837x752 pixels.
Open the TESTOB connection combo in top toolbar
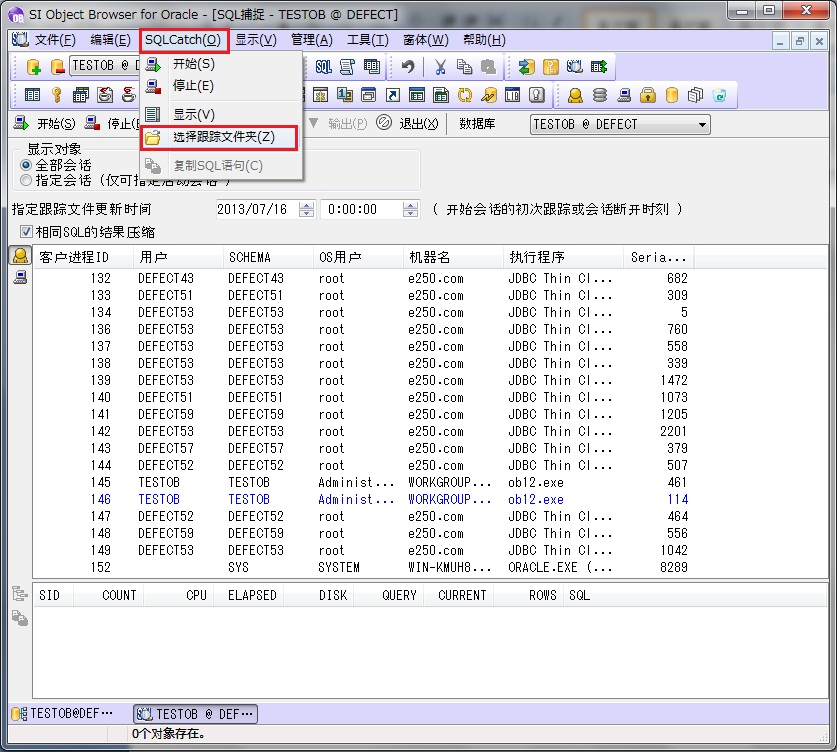(x=104, y=66)
